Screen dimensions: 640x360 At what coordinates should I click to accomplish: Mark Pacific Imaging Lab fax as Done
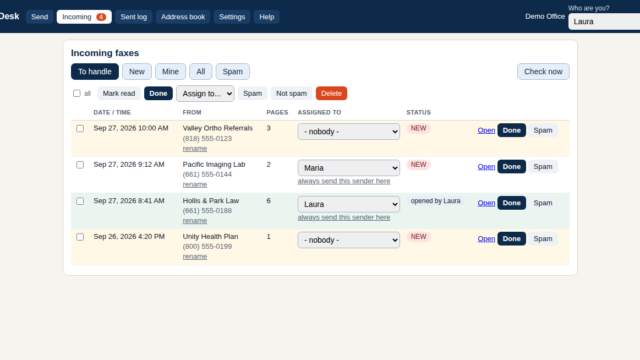(x=511, y=167)
